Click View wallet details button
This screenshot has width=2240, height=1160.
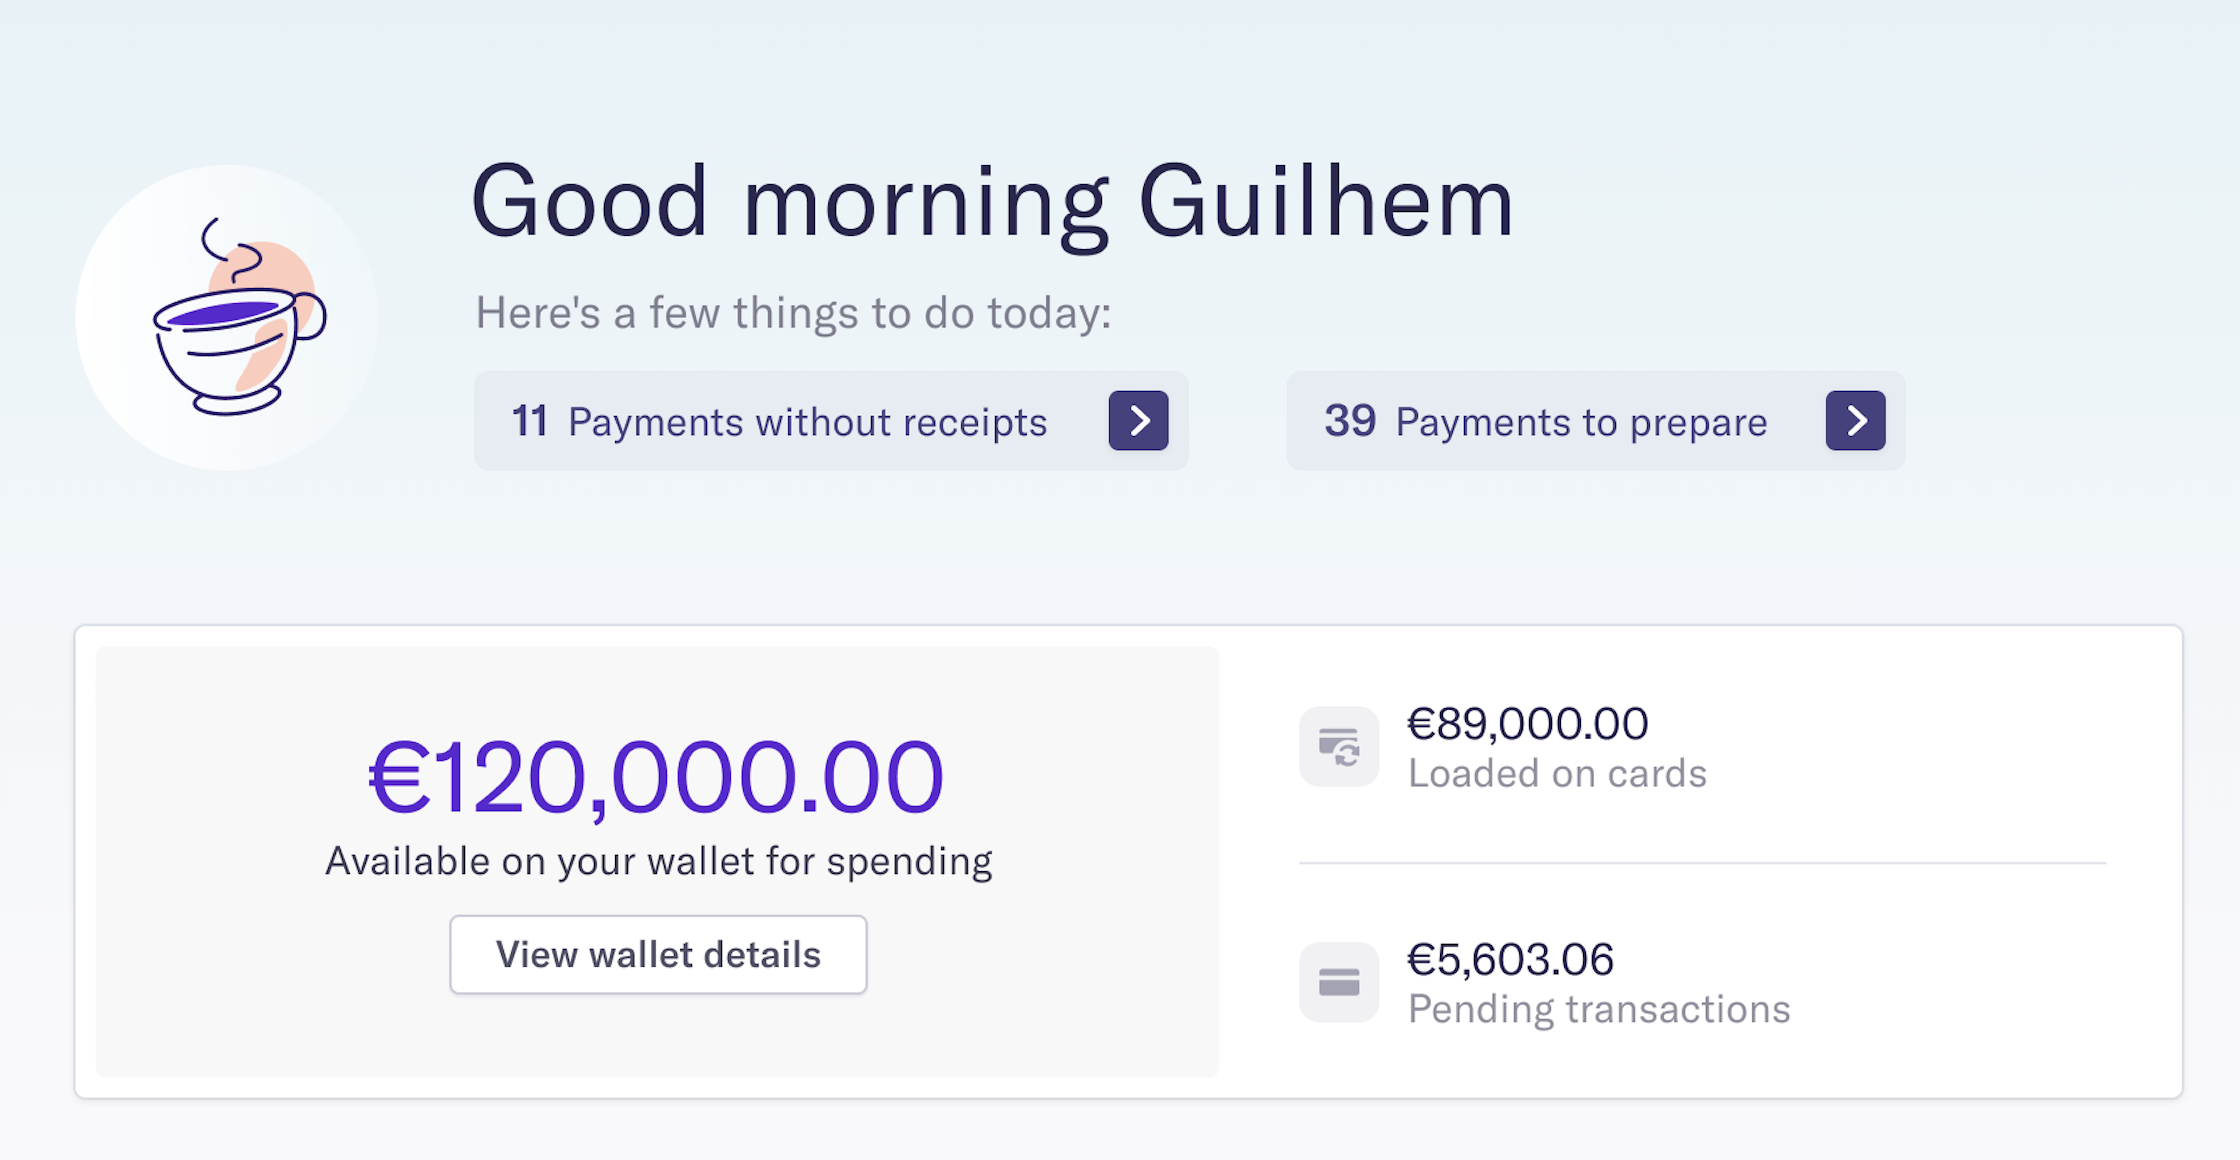pyautogui.click(x=658, y=955)
